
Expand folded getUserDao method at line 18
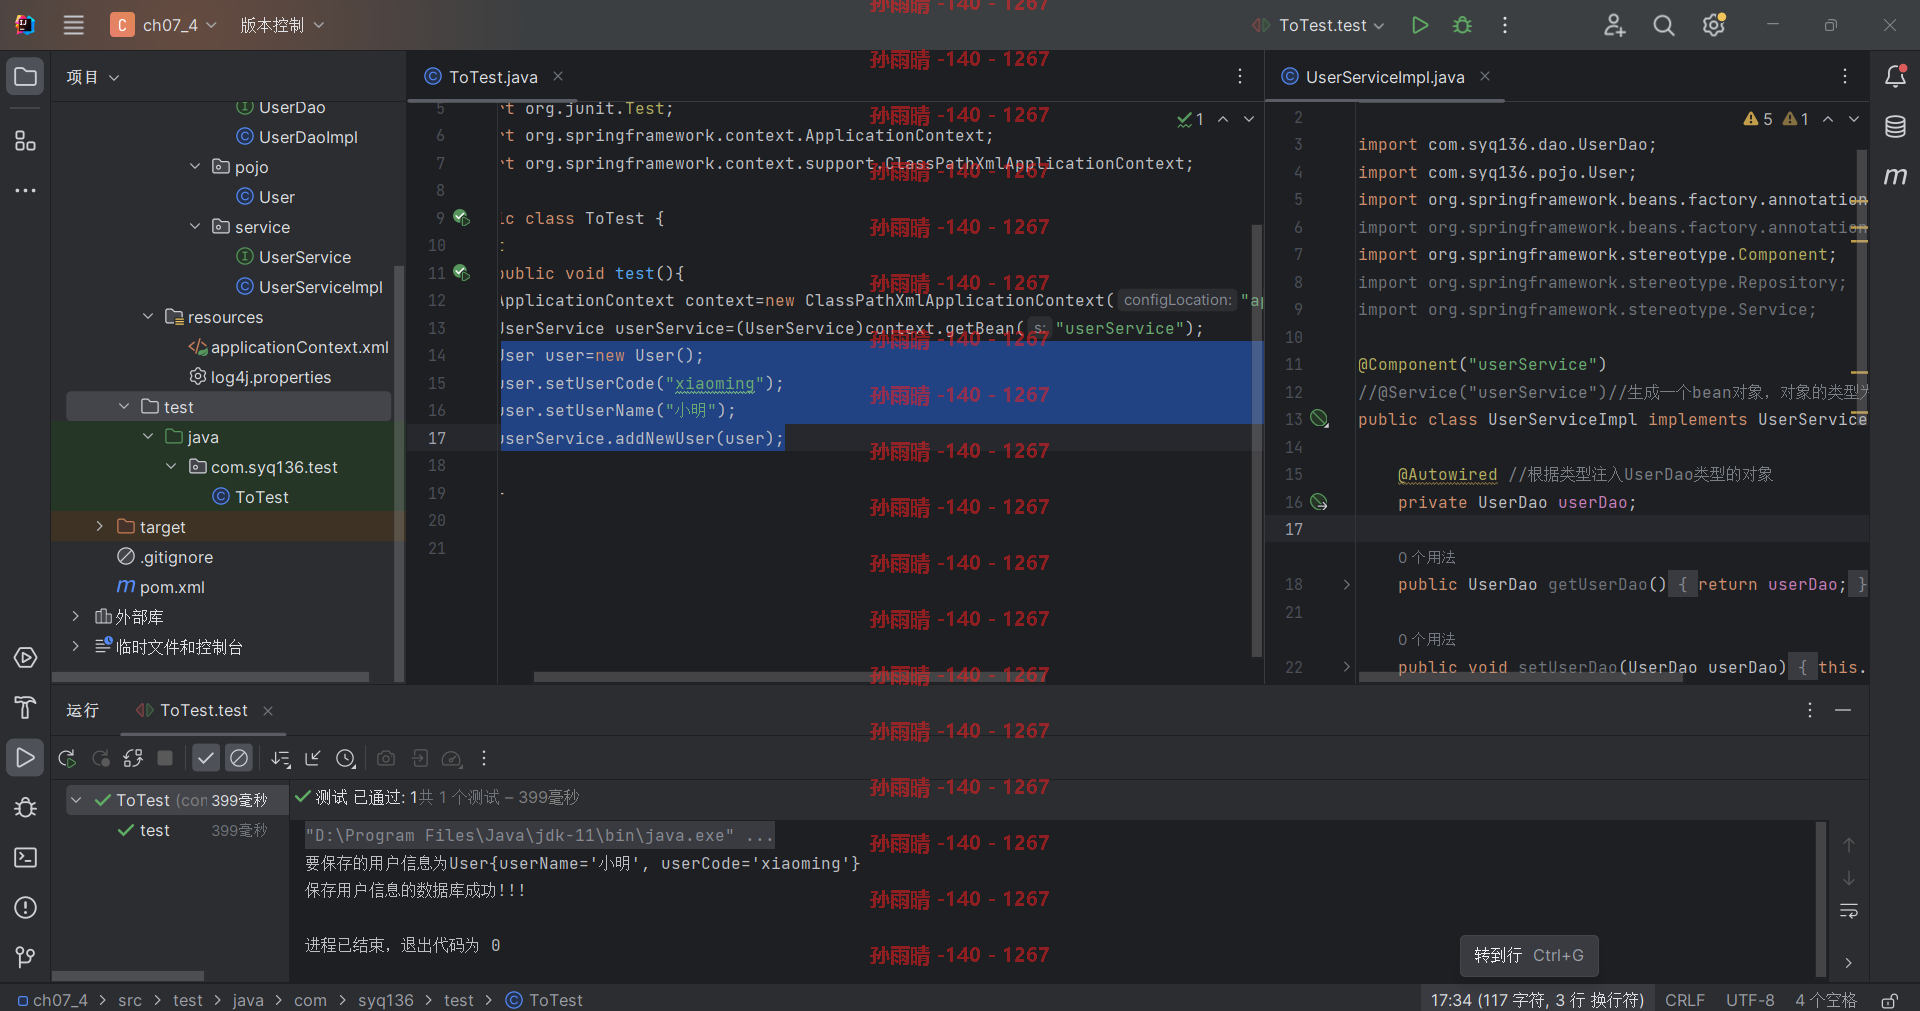coord(1346,585)
